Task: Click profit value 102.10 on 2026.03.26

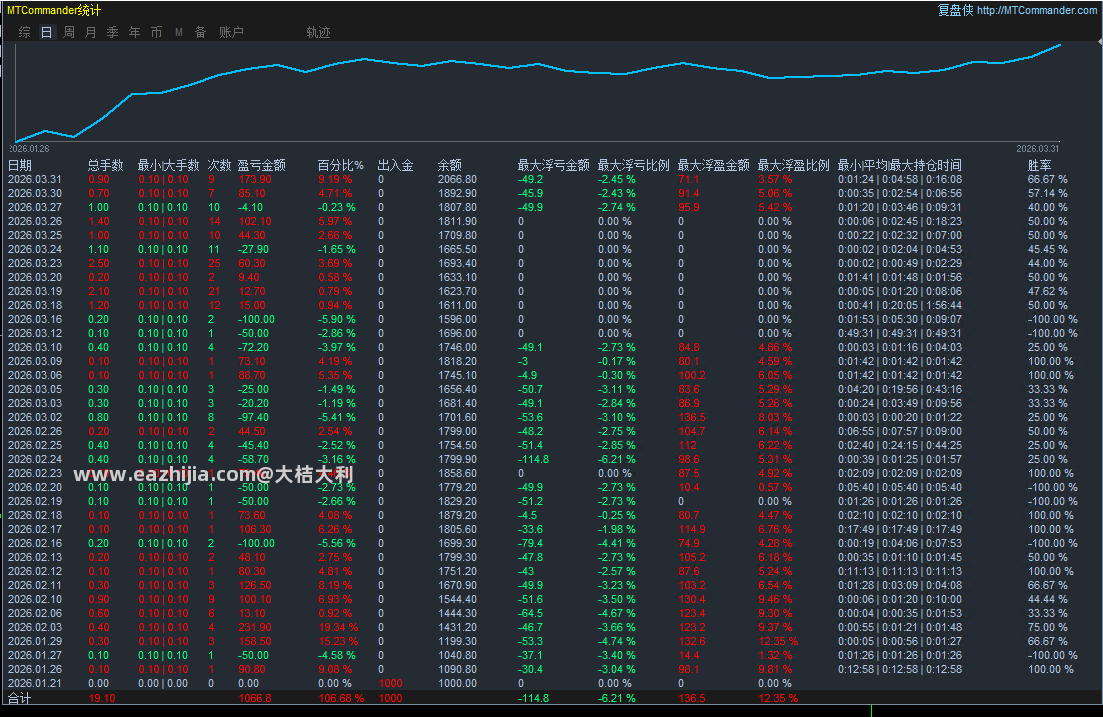Action: 255,222
